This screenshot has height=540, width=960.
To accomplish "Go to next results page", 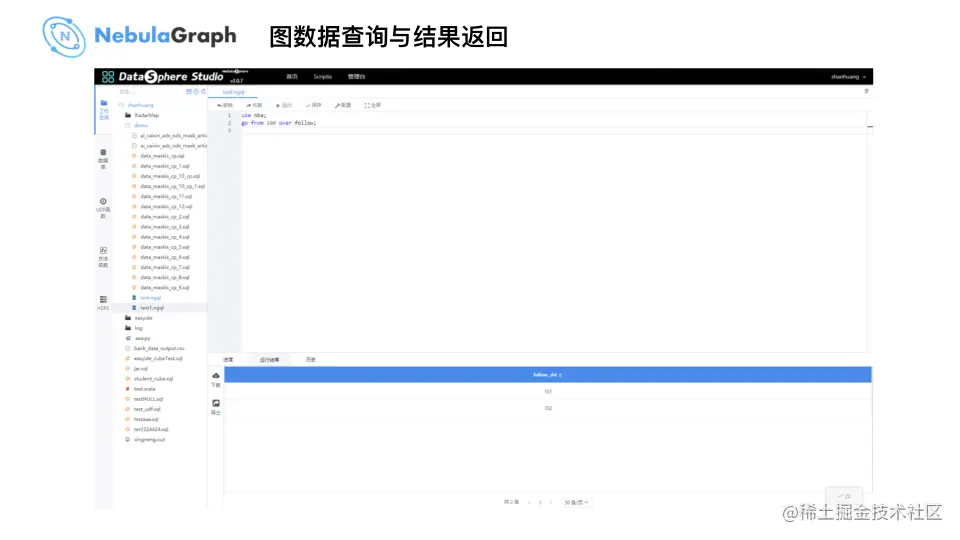I will click(551, 502).
